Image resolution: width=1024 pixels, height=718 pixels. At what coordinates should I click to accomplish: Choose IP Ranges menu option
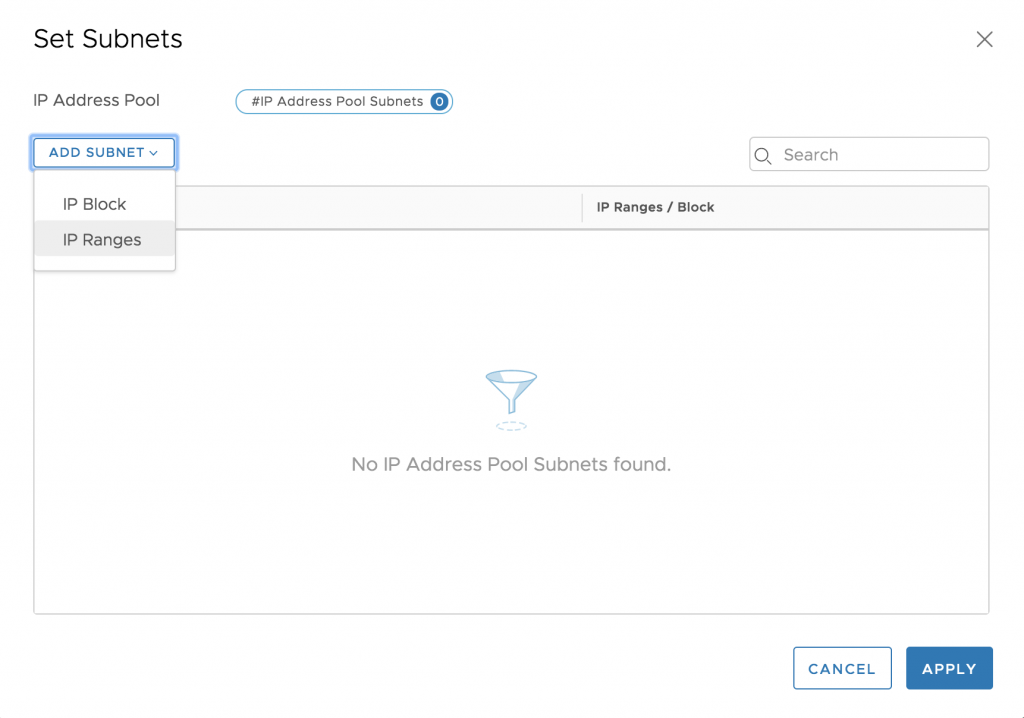(104, 240)
